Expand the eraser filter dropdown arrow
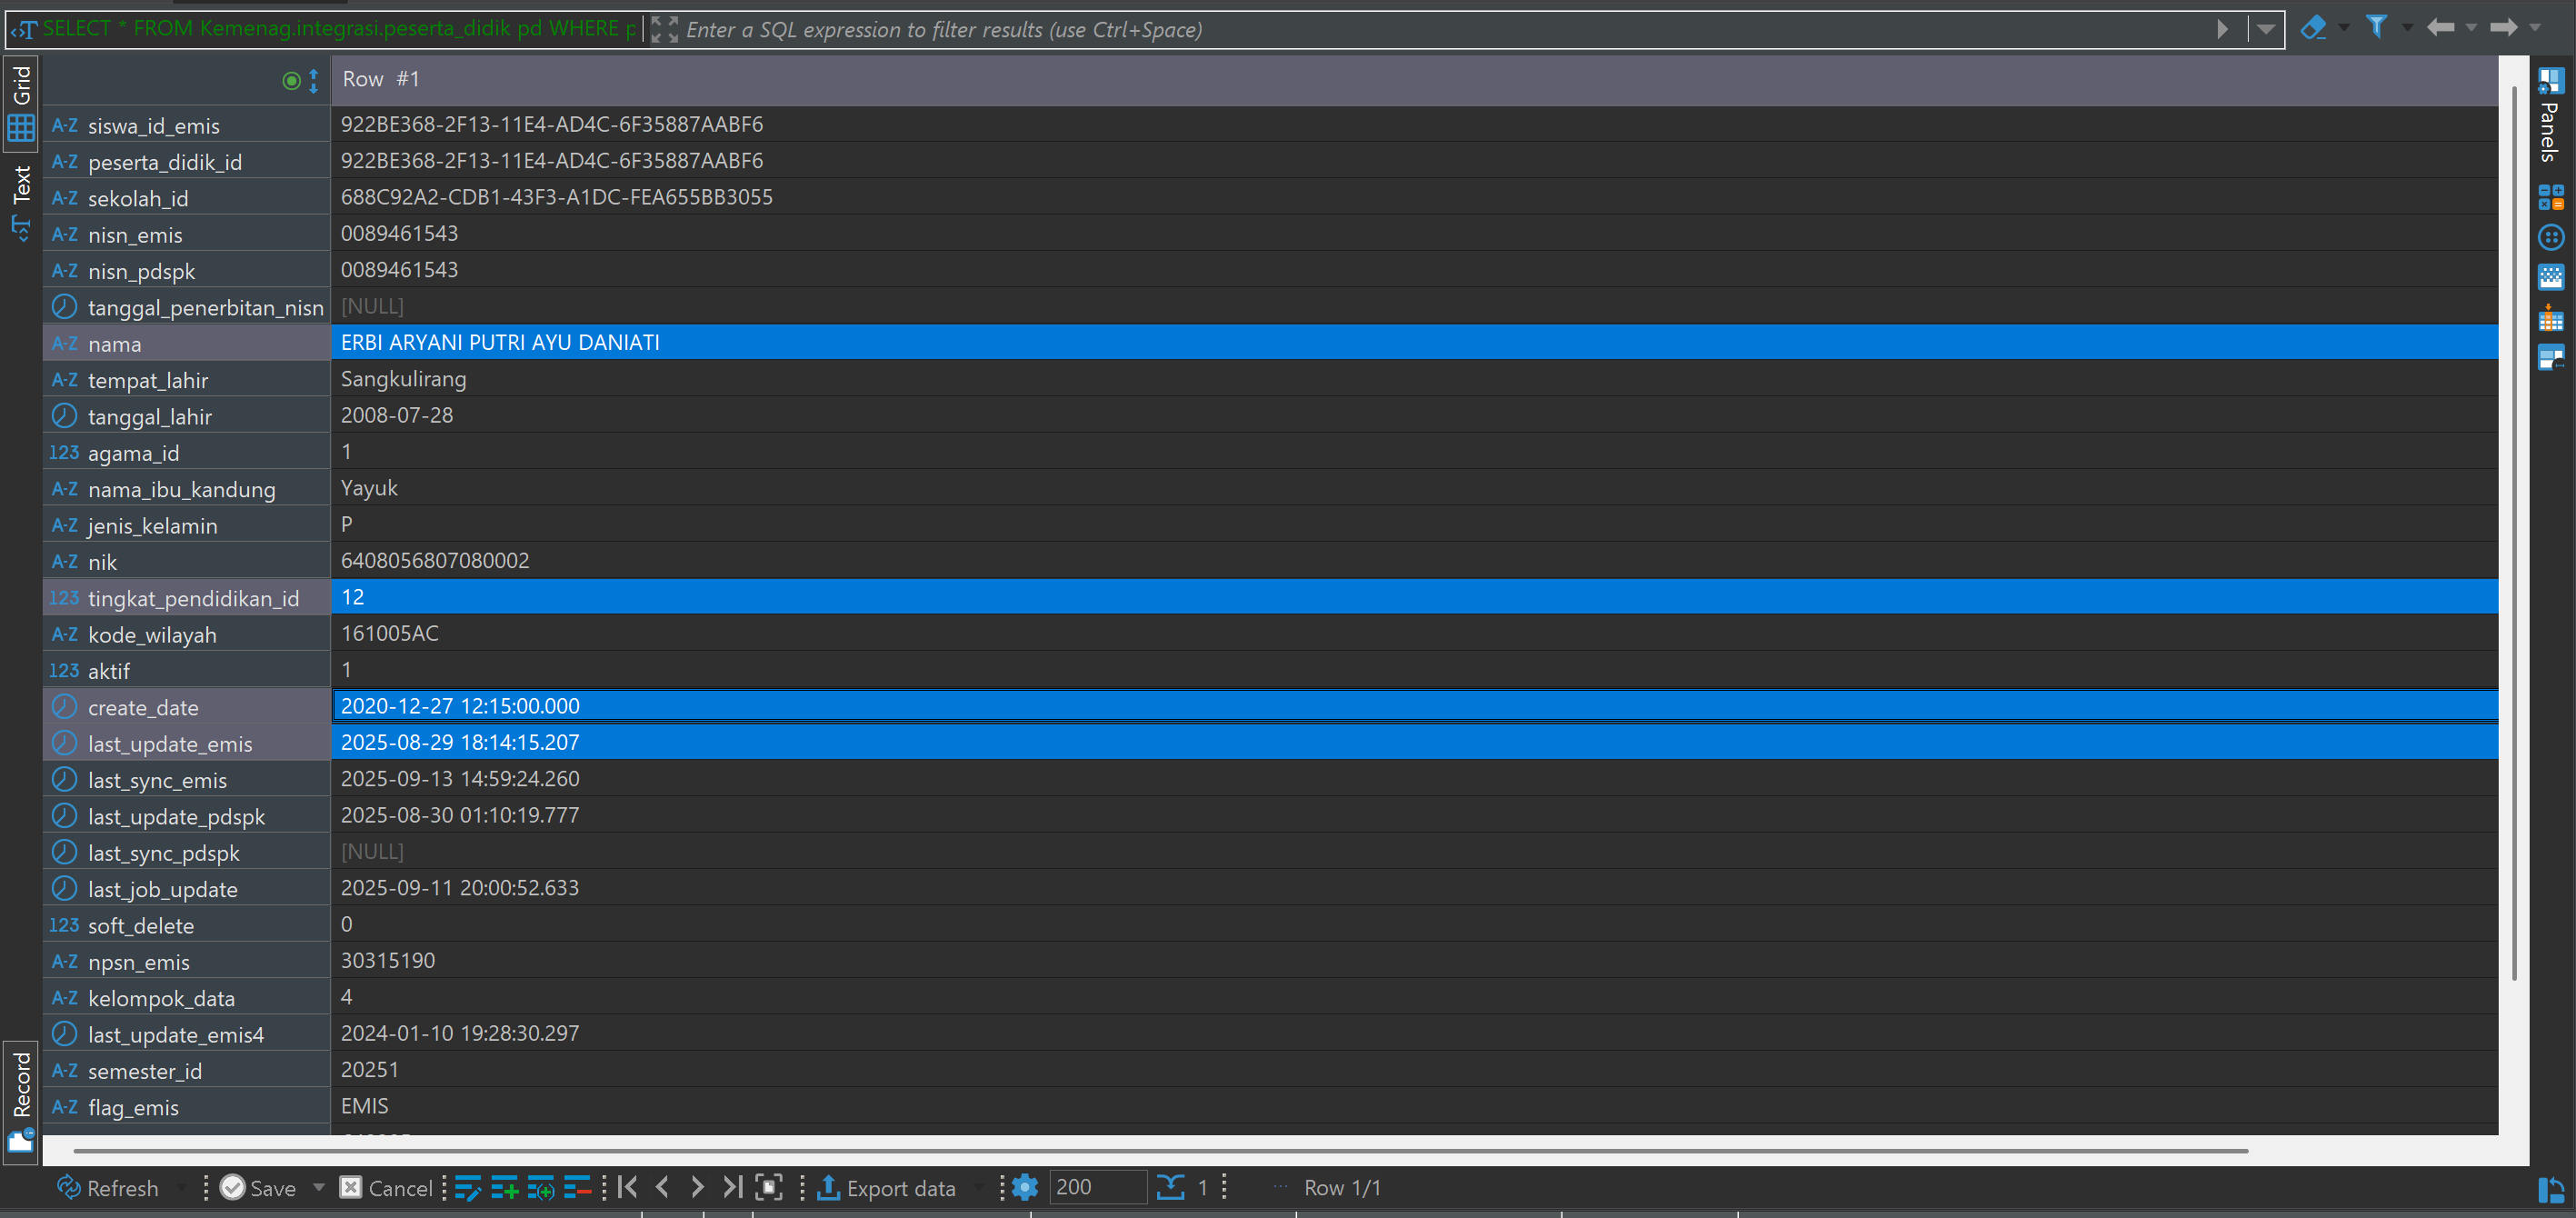Screen dimensions: 2576x1218 coord(2343,28)
